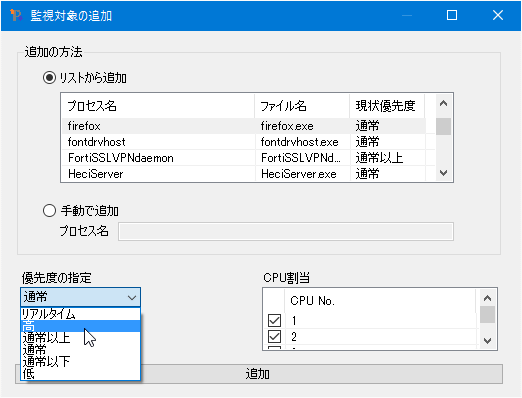Screen dimensions: 522x398
Task: Tick the checkbox for CPU No. 2
Action: [274, 336]
